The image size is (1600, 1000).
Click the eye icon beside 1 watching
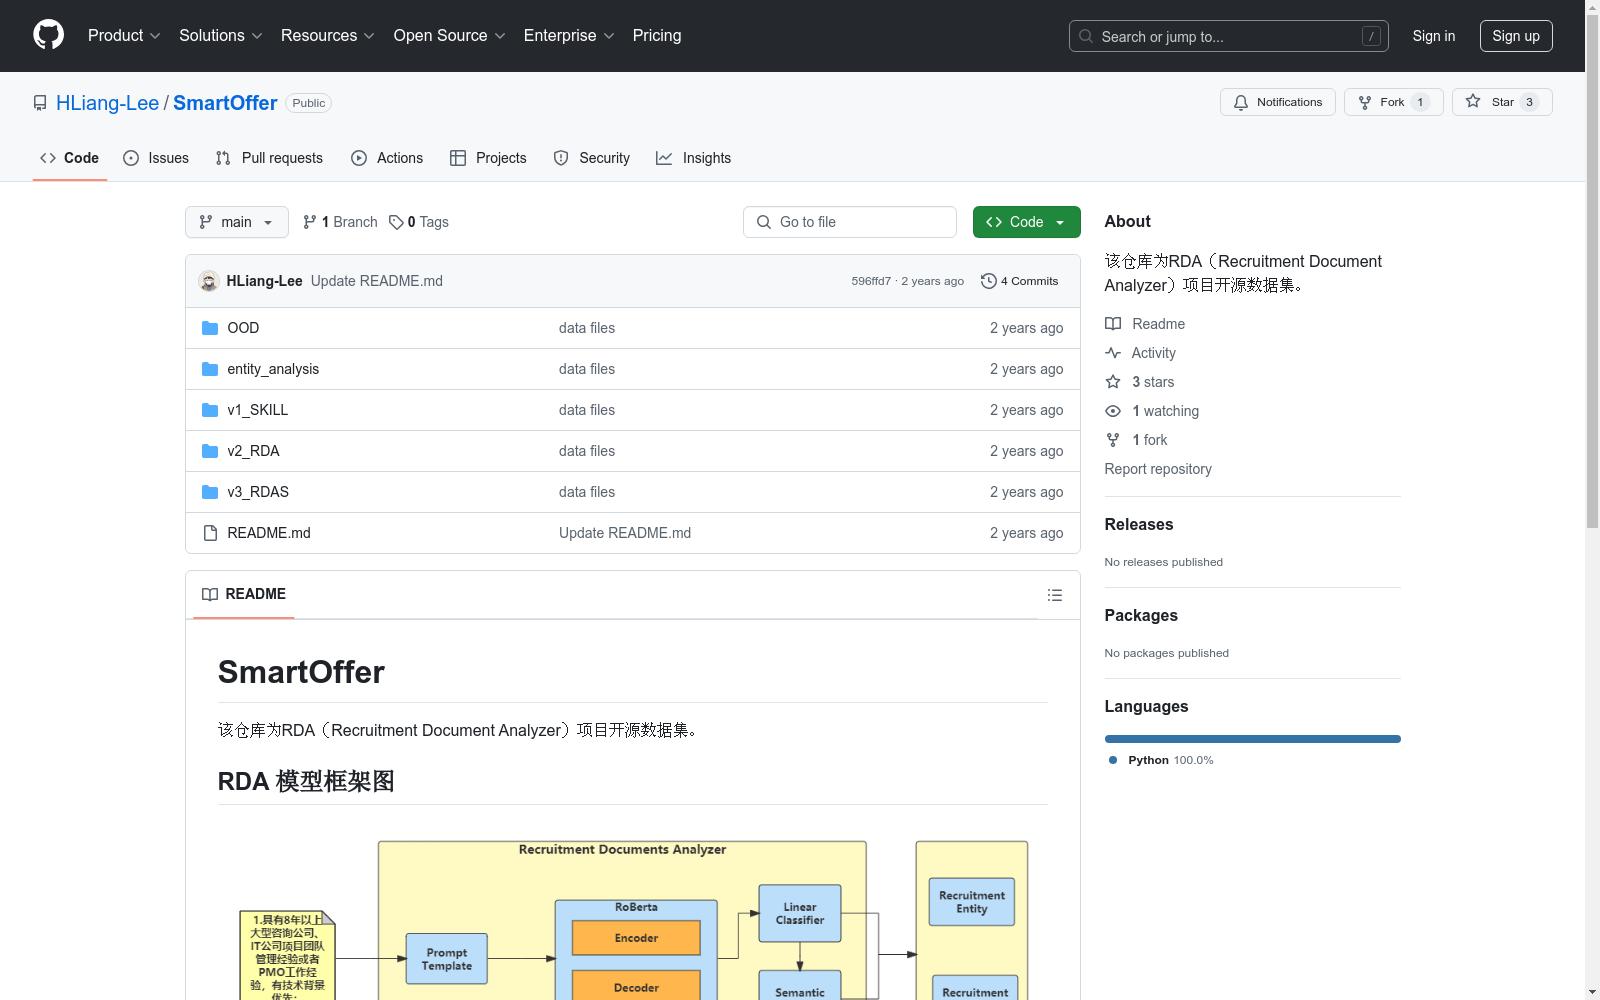(1113, 411)
